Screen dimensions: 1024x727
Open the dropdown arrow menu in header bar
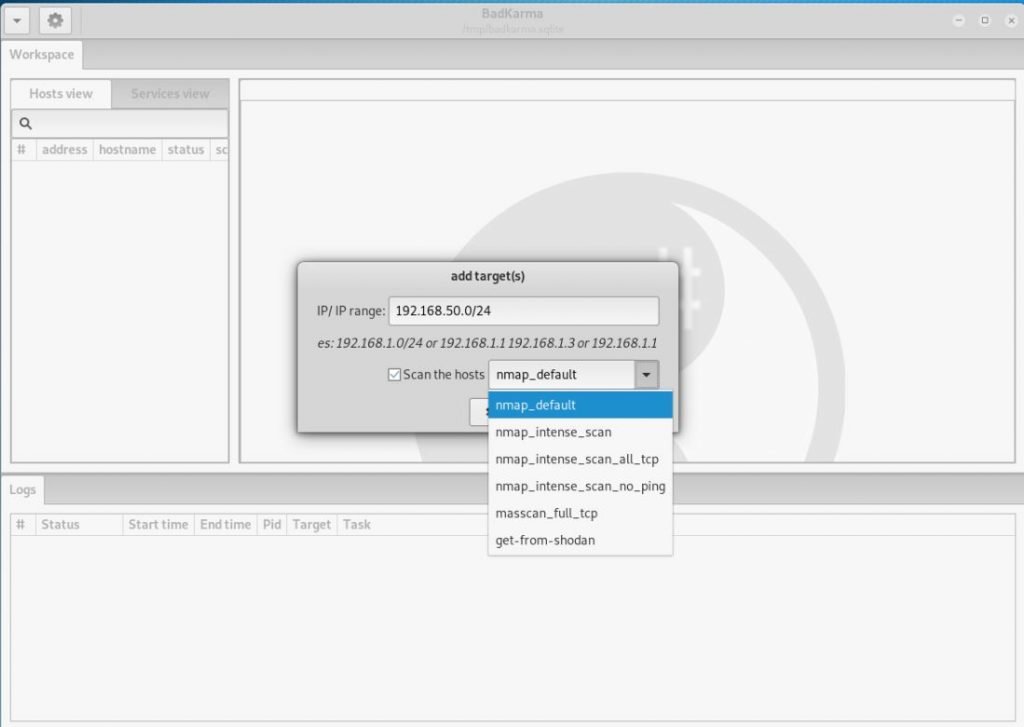click(17, 21)
